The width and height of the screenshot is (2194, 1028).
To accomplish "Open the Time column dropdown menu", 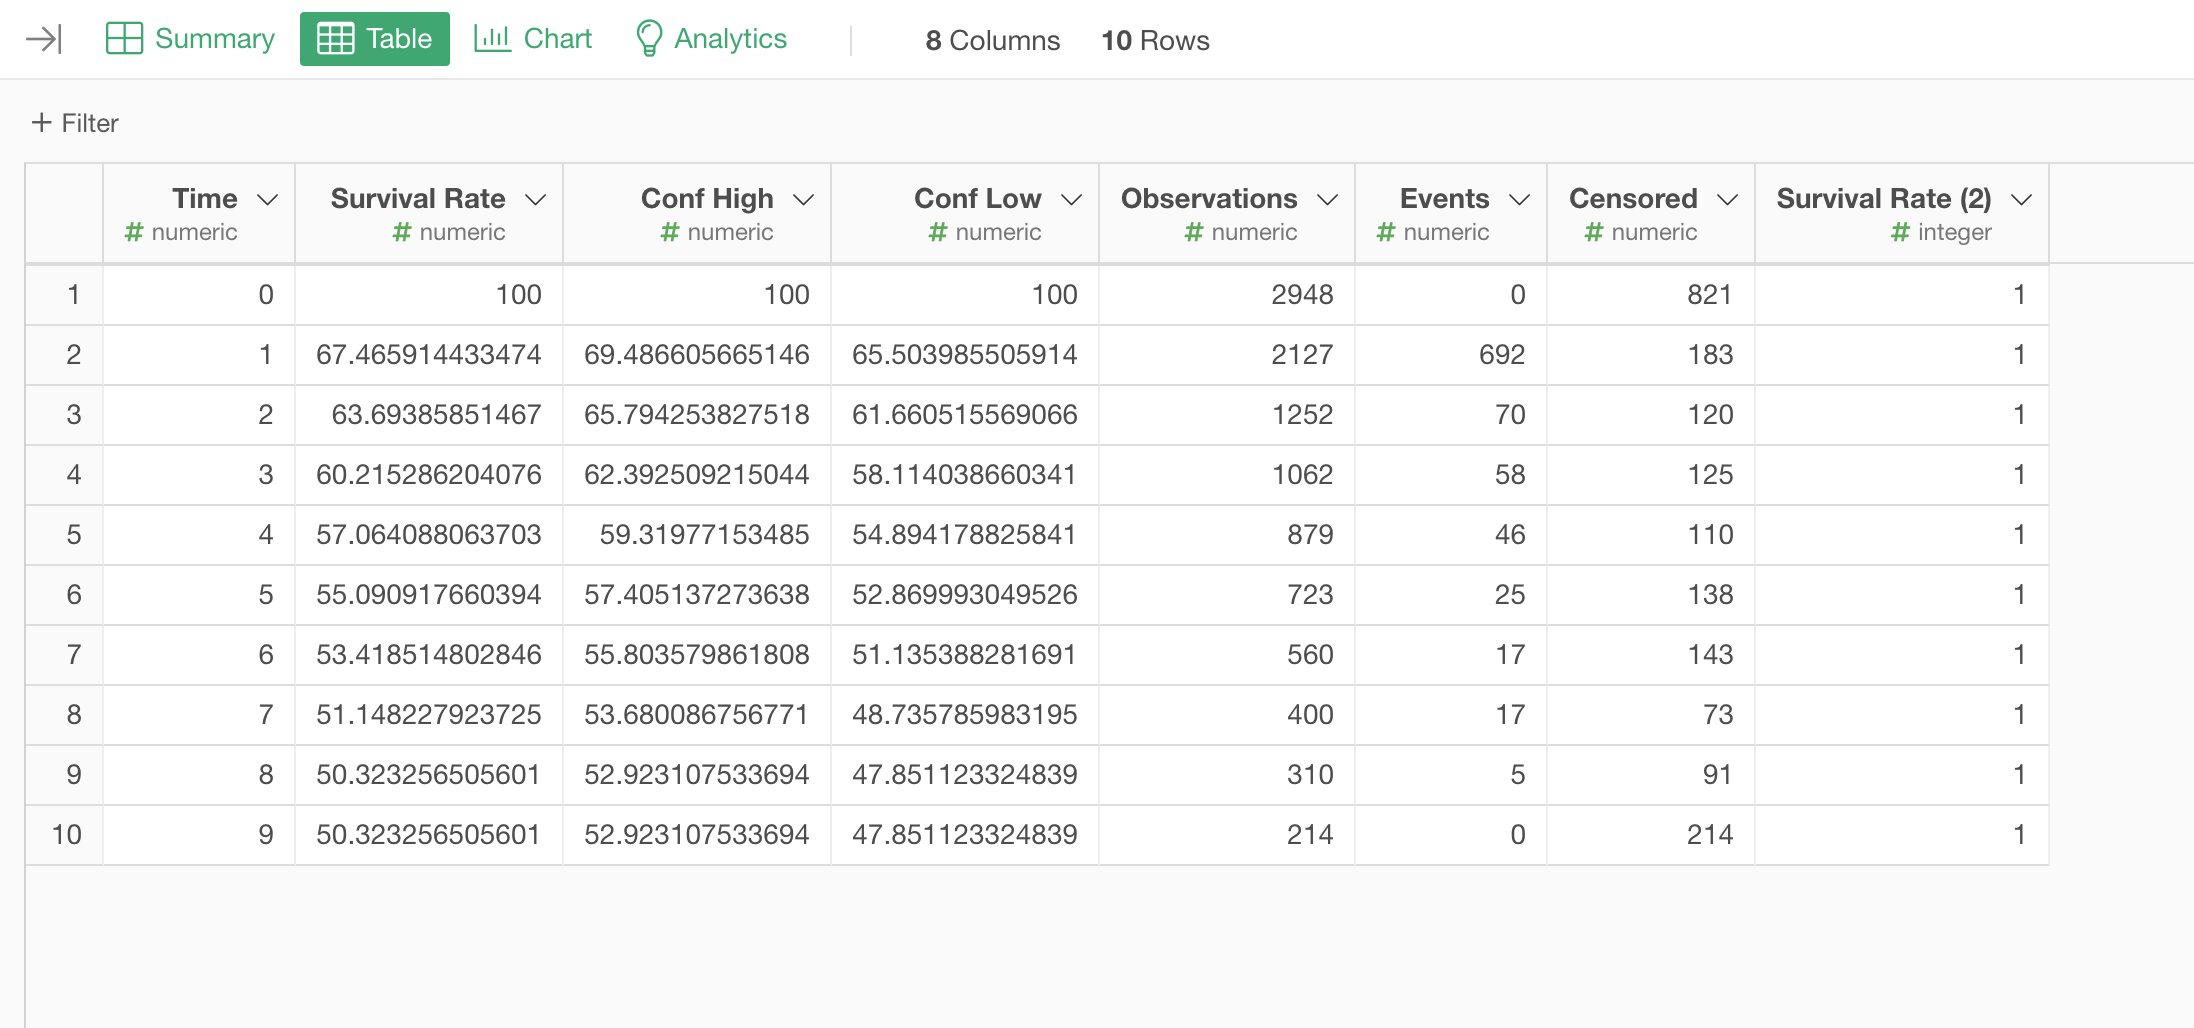I will (x=267, y=199).
